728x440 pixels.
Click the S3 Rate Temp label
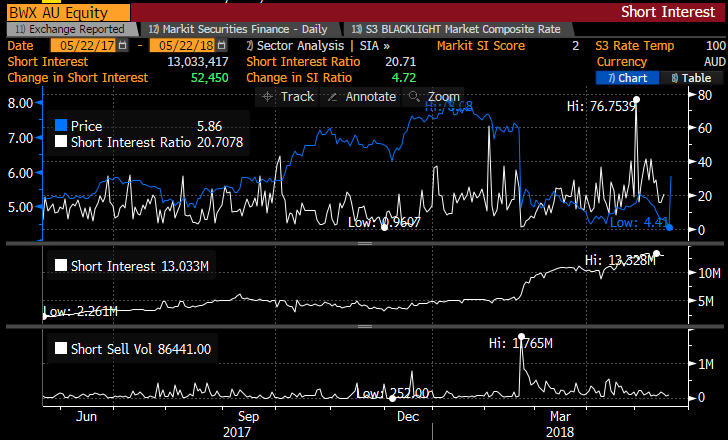click(635, 45)
